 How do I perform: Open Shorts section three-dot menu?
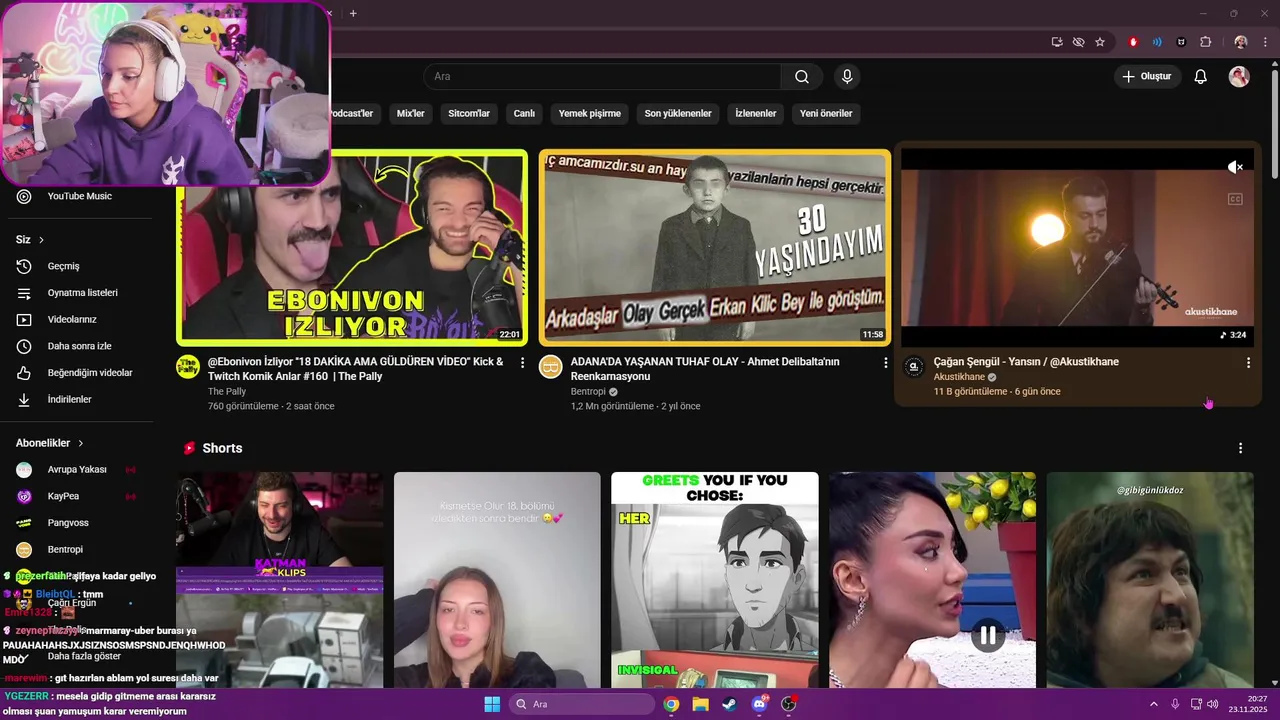coord(1240,448)
